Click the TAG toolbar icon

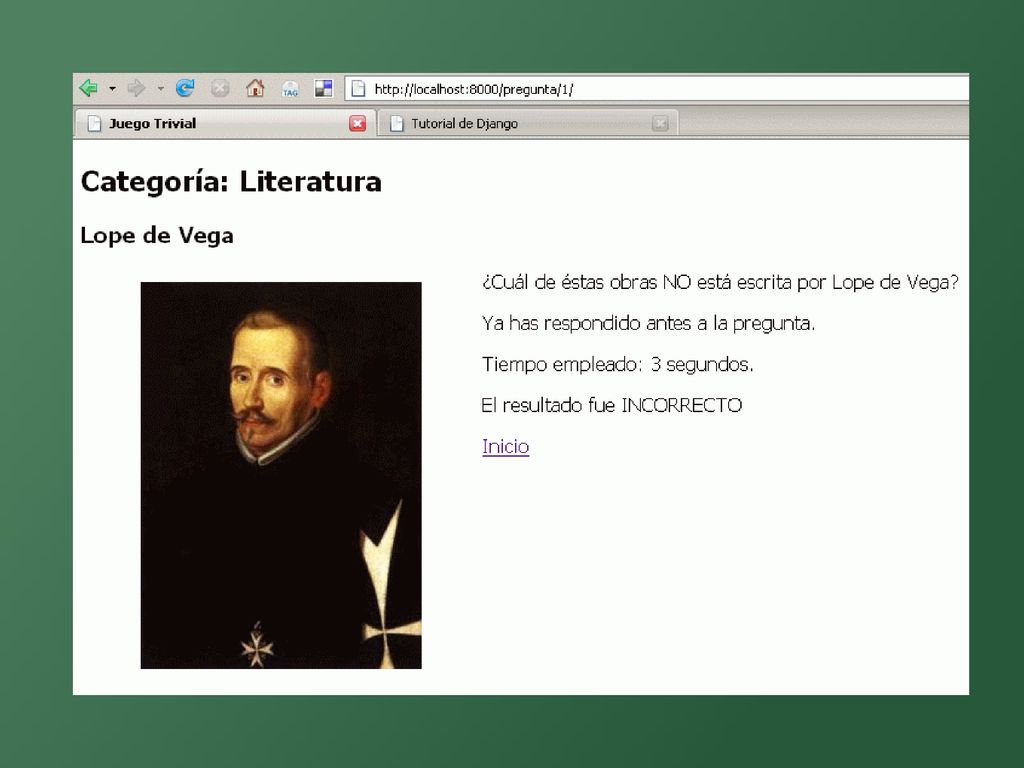click(x=290, y=89)
